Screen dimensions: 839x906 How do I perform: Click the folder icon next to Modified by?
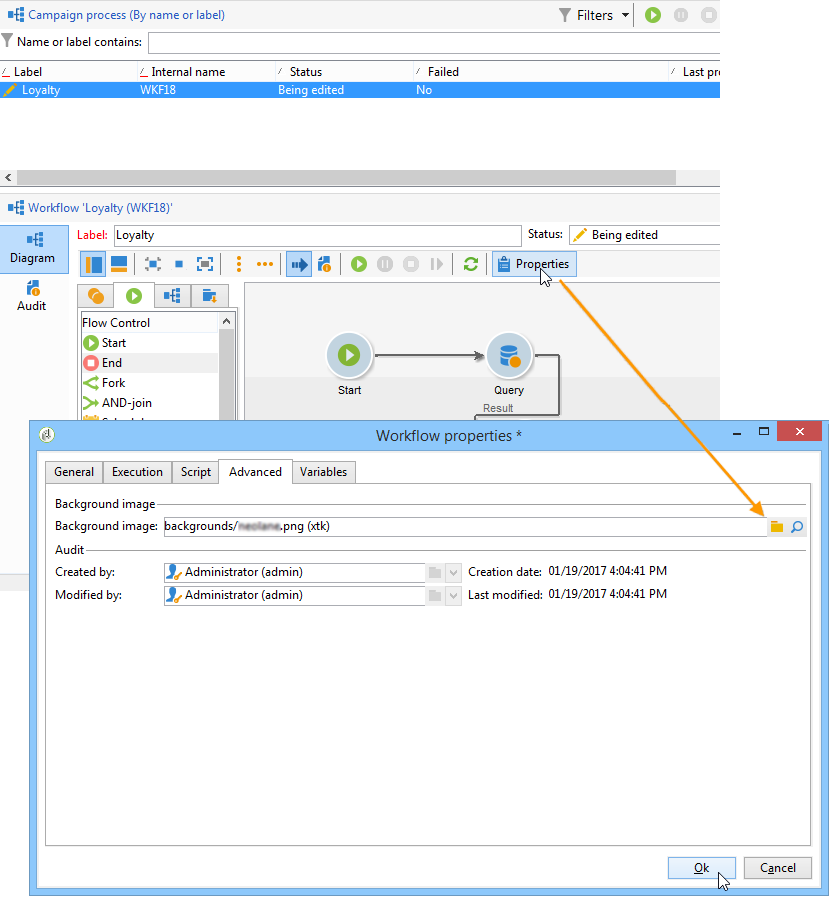click(435, 596)
